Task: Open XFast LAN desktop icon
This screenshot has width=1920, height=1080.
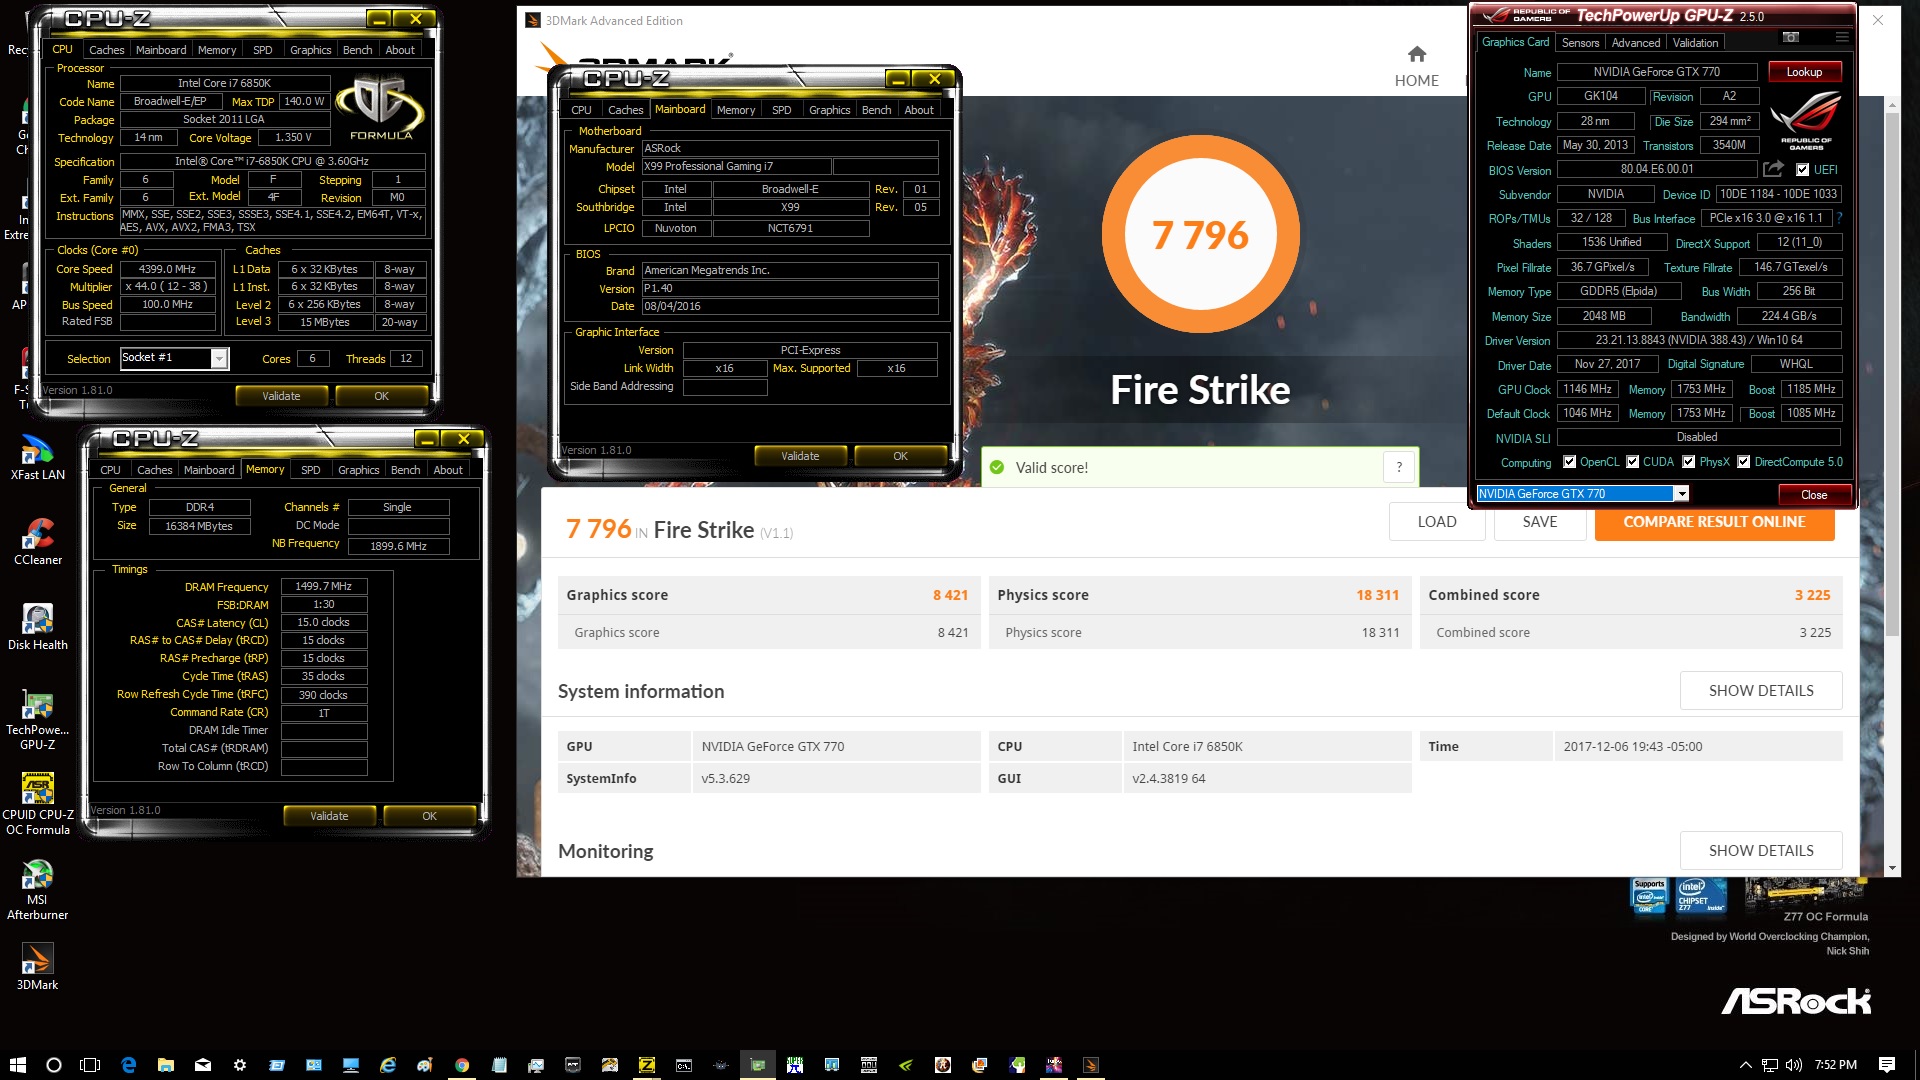Action: (38, 459)
